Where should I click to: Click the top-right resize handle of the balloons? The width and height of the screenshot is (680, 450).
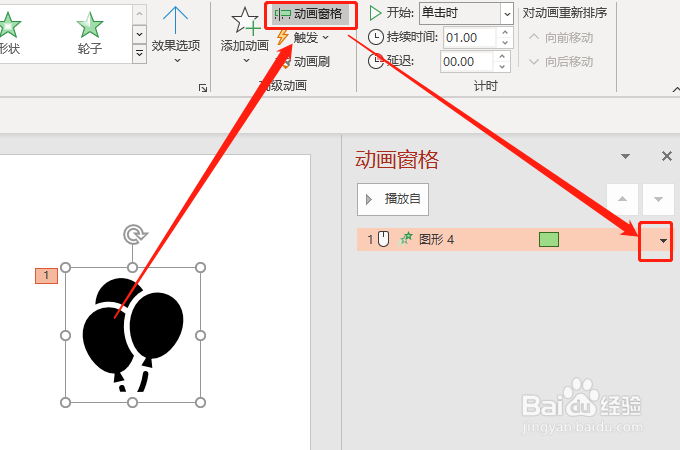[200, 267]
